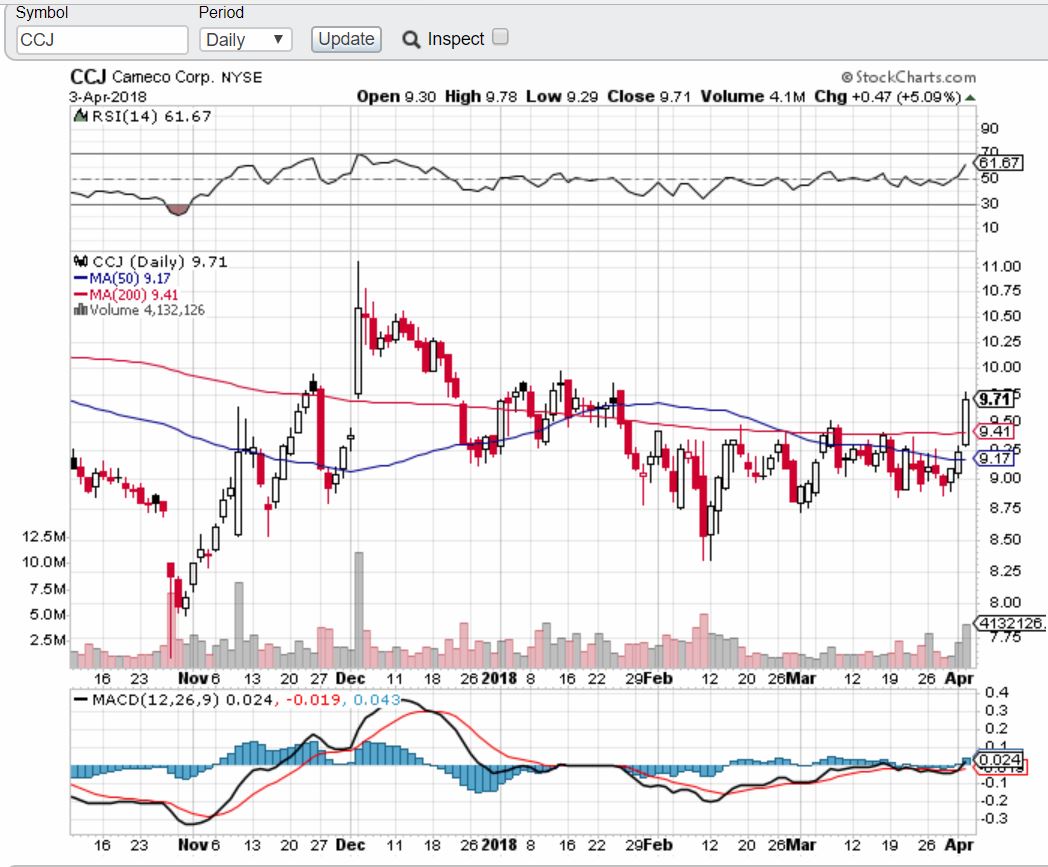Click the MA(50) 9.17 legend label
1048x867 pixels.
click(130, 278)
